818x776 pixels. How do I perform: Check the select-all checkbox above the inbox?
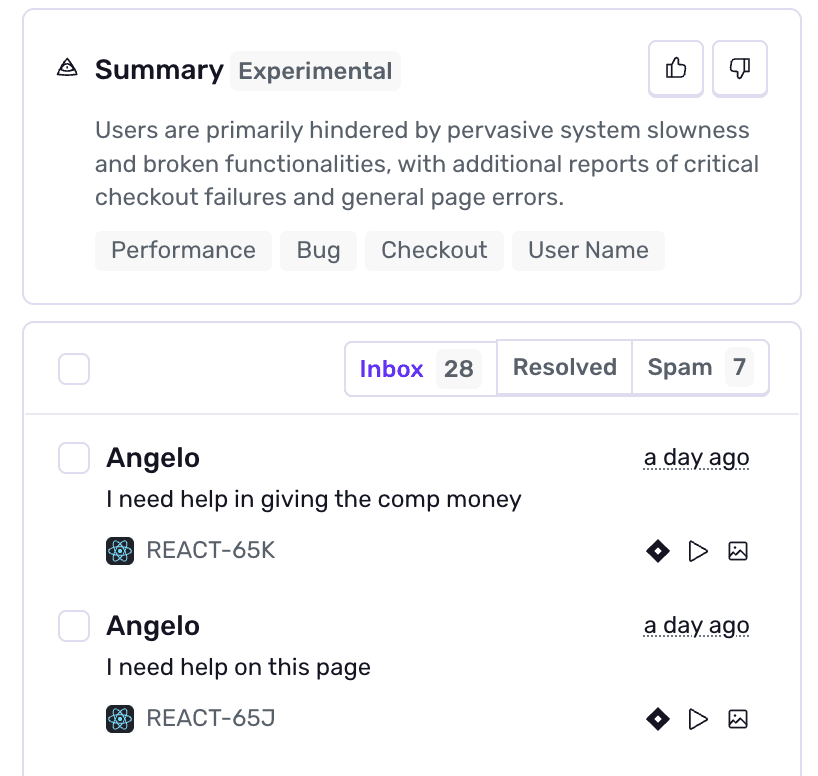point(73,369)
